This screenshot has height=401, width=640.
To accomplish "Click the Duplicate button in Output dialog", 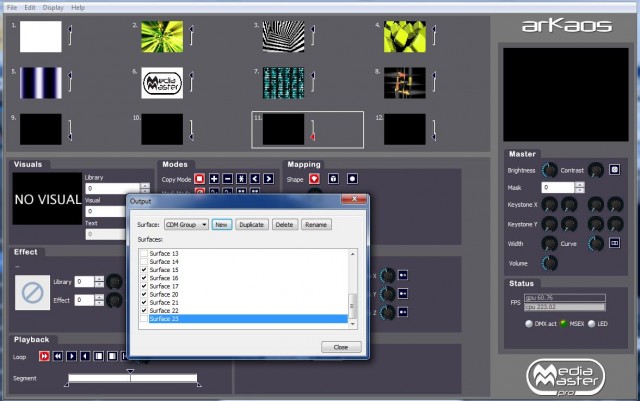I will [252, 225].
